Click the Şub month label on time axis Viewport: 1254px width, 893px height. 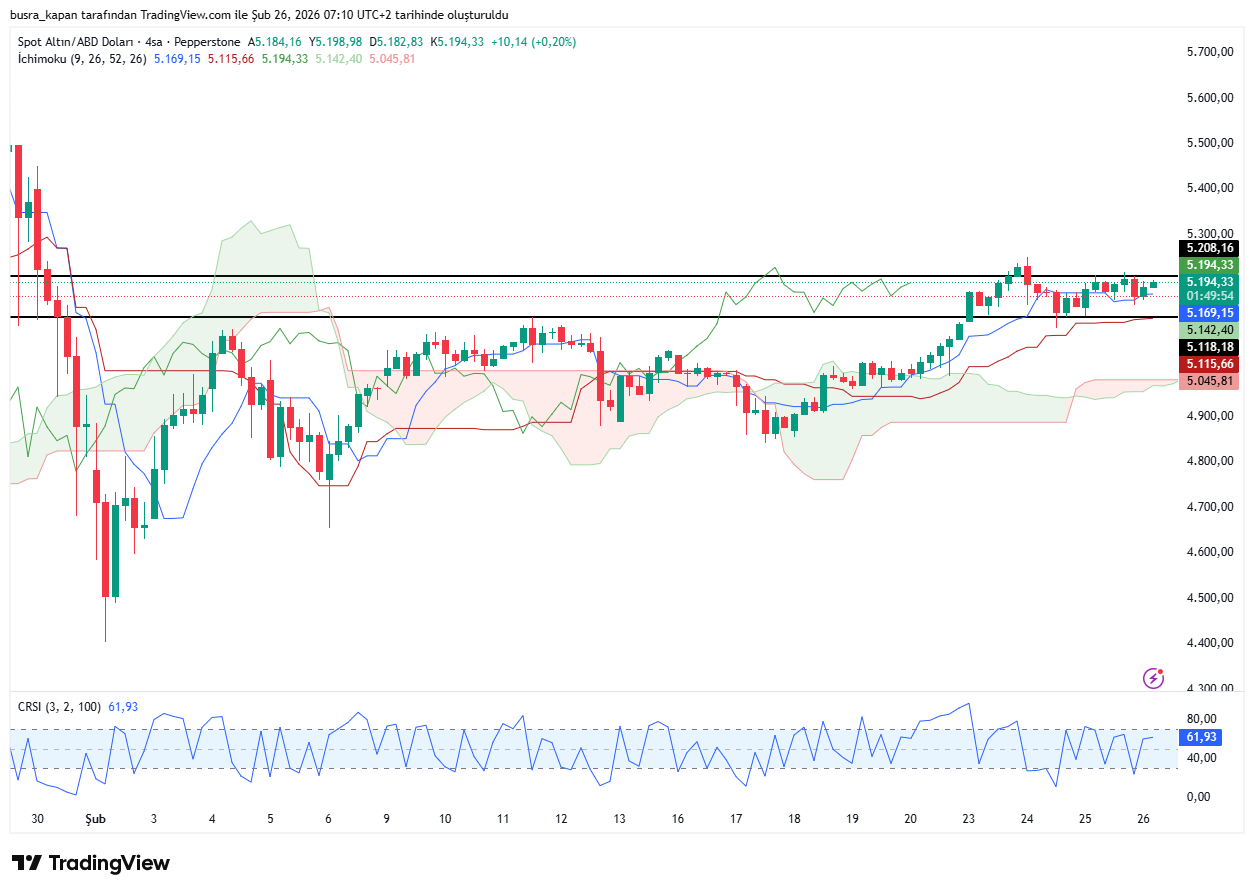click(x=95, y=818)
